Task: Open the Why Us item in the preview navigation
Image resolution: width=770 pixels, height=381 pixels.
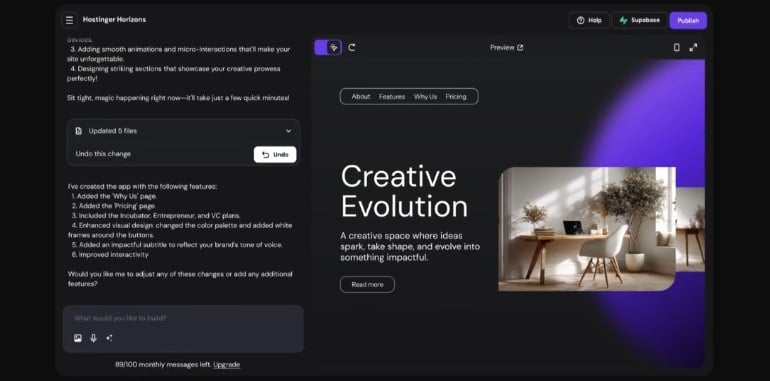Action: (x=425, y=97)
